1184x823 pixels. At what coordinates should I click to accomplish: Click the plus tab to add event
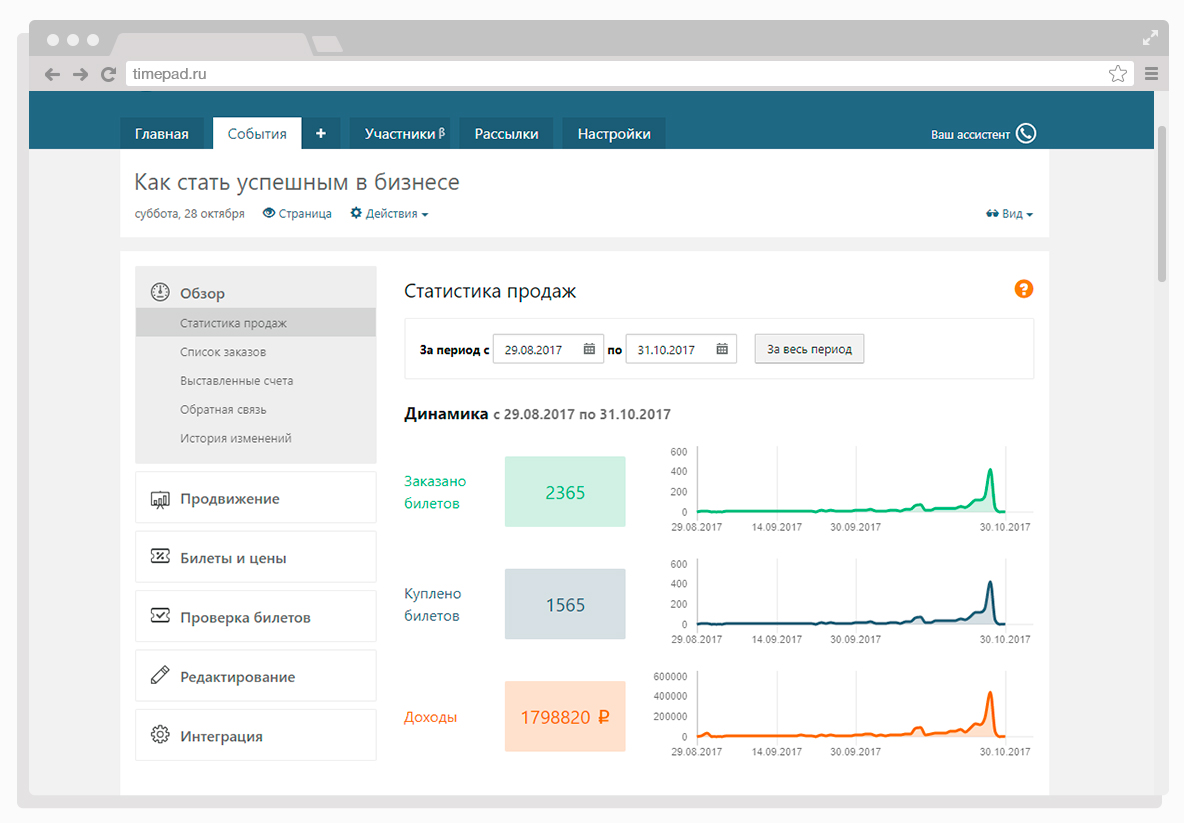pyautogui.click(x=321, y=134)
